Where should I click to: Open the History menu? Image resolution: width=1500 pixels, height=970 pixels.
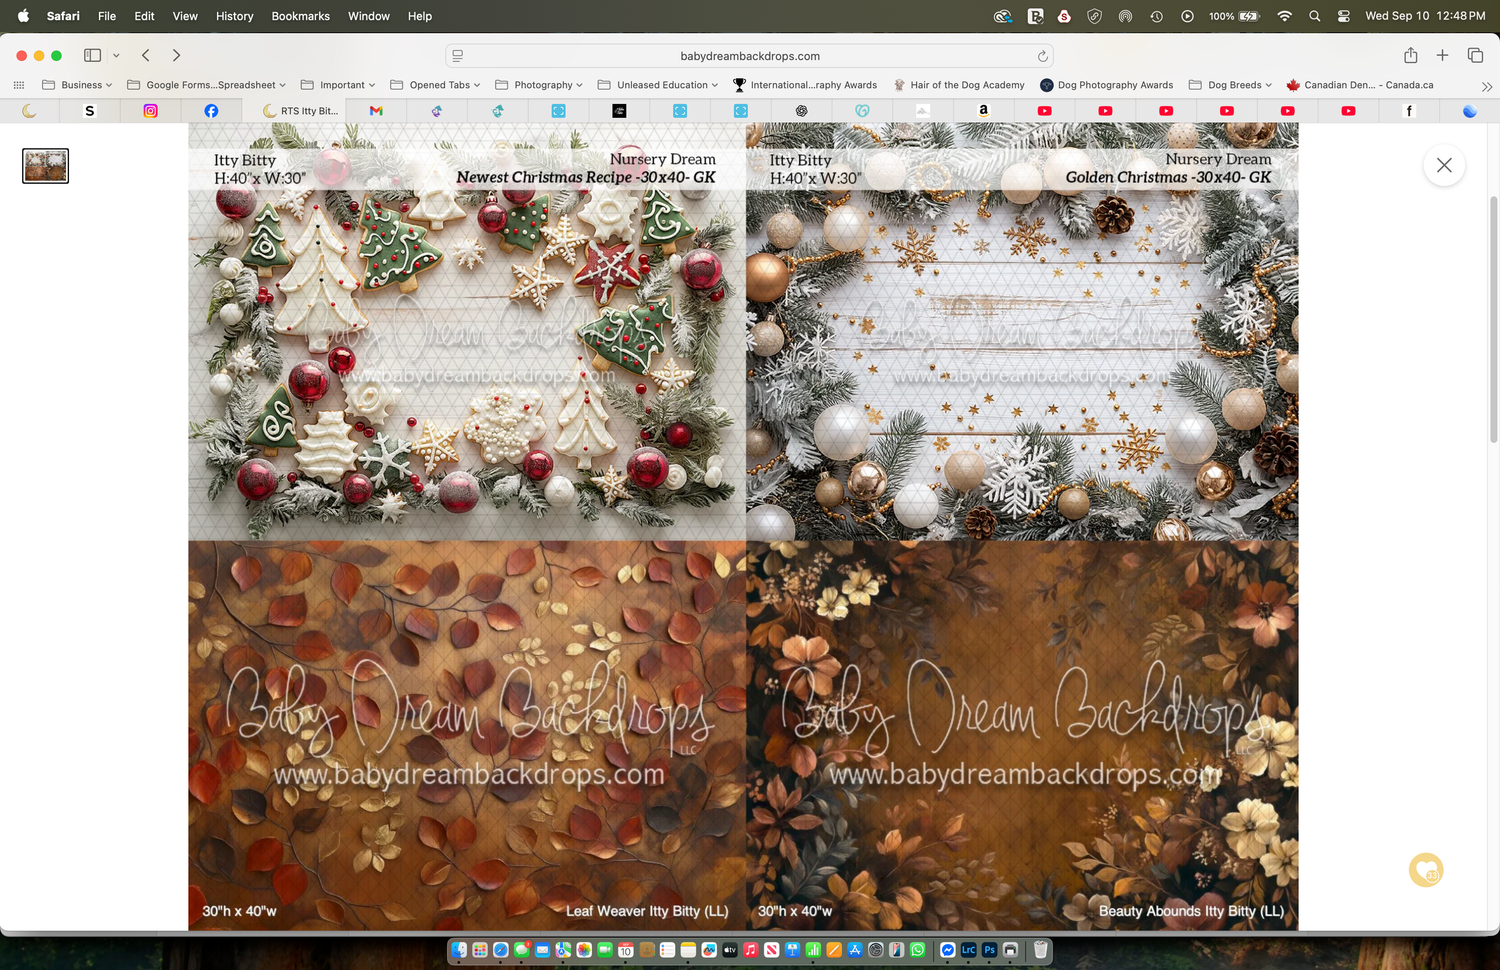(235, 16)
